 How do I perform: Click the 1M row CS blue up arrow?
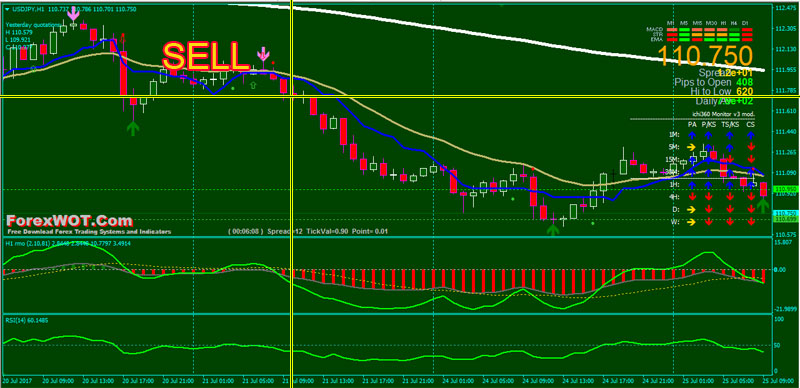(x=751, y=135)
